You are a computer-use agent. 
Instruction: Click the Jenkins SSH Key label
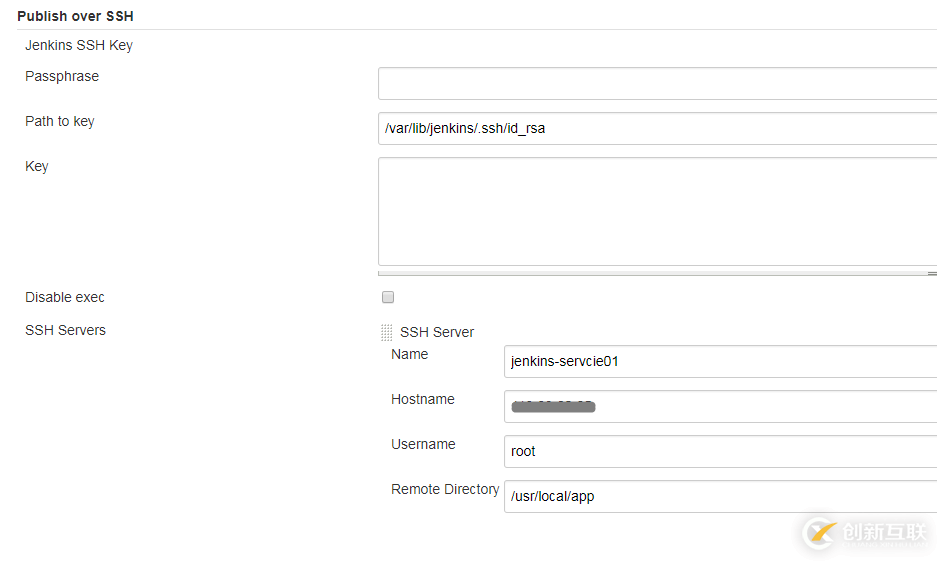click(x=79, y=45)
